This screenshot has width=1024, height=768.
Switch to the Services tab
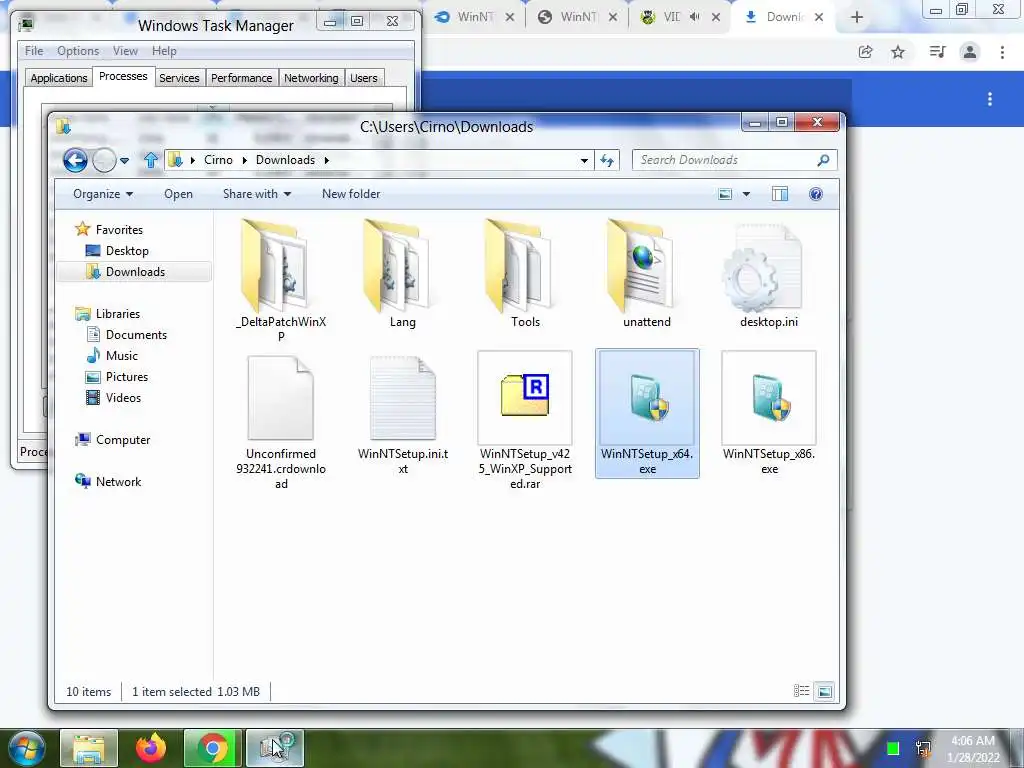(179, 78)
